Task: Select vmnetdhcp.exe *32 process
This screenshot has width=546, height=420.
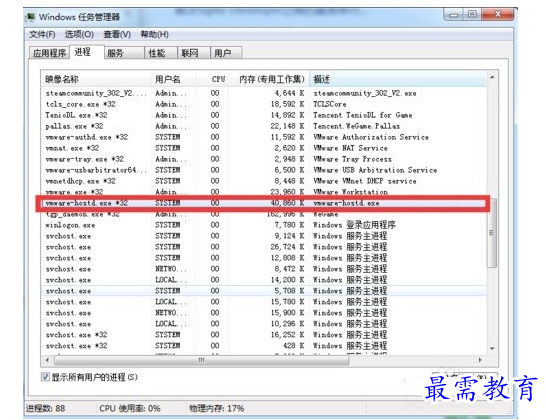Action: (264, 181)
